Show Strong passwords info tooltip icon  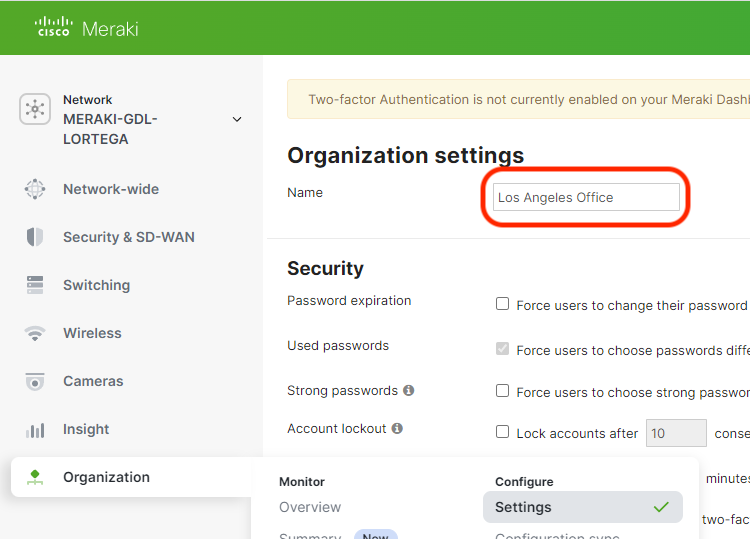408,391
